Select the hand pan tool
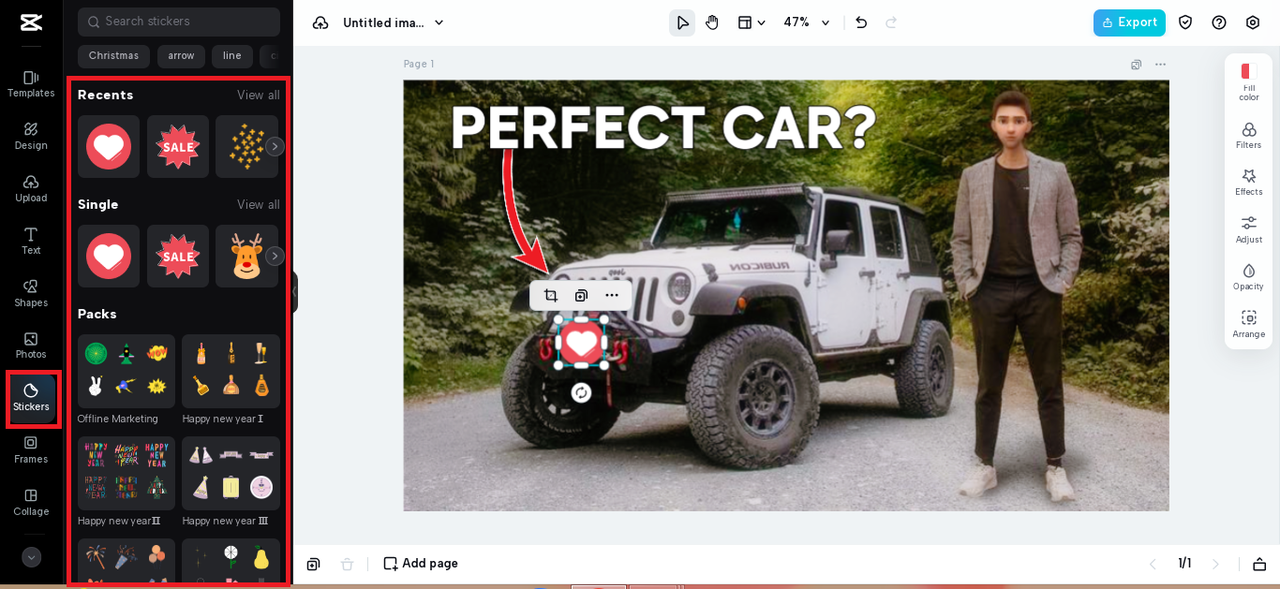1280x589 pixels. 712,23
